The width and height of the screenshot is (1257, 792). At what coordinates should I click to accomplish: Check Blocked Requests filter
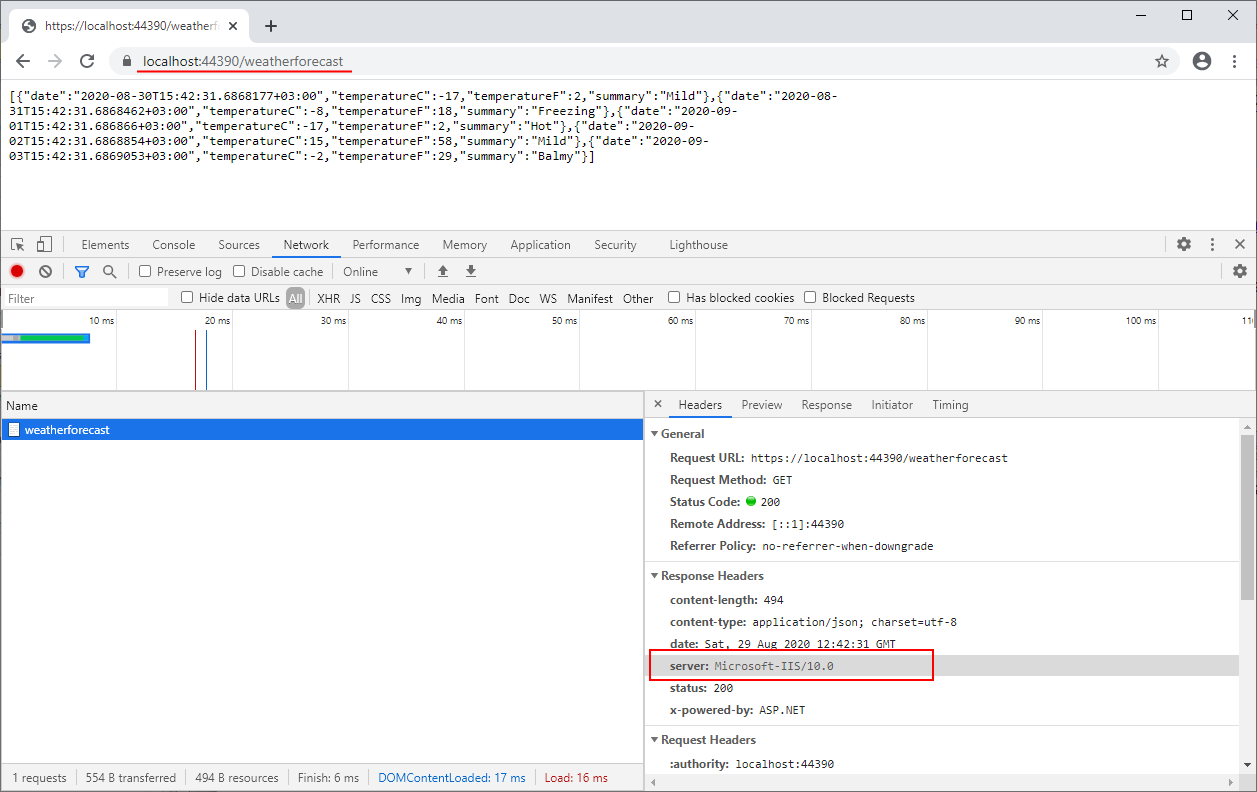click(x=811, y=297)
